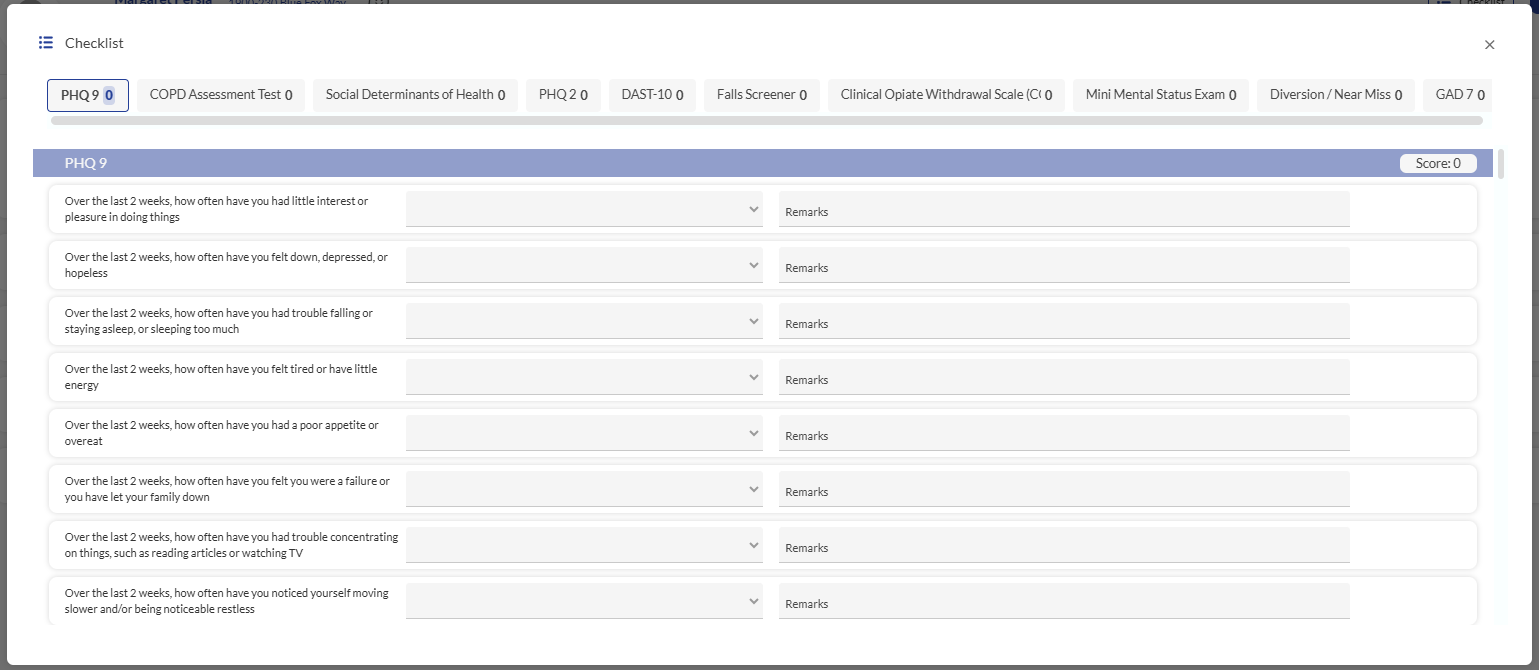Screen dimensions: 1539x670
Task: Open the DAST-10 checklist tab
Action: 652,95
